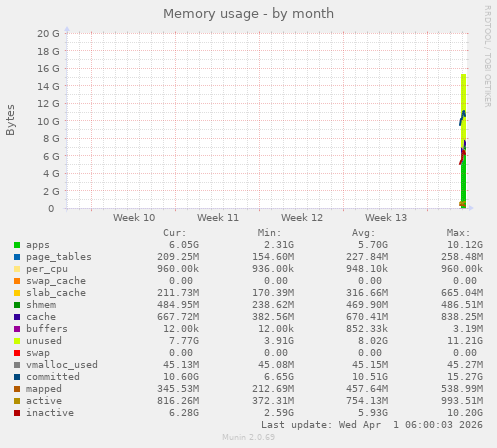Click the cache indigo legend swatch
497x448 pixels.
[17, 317]
